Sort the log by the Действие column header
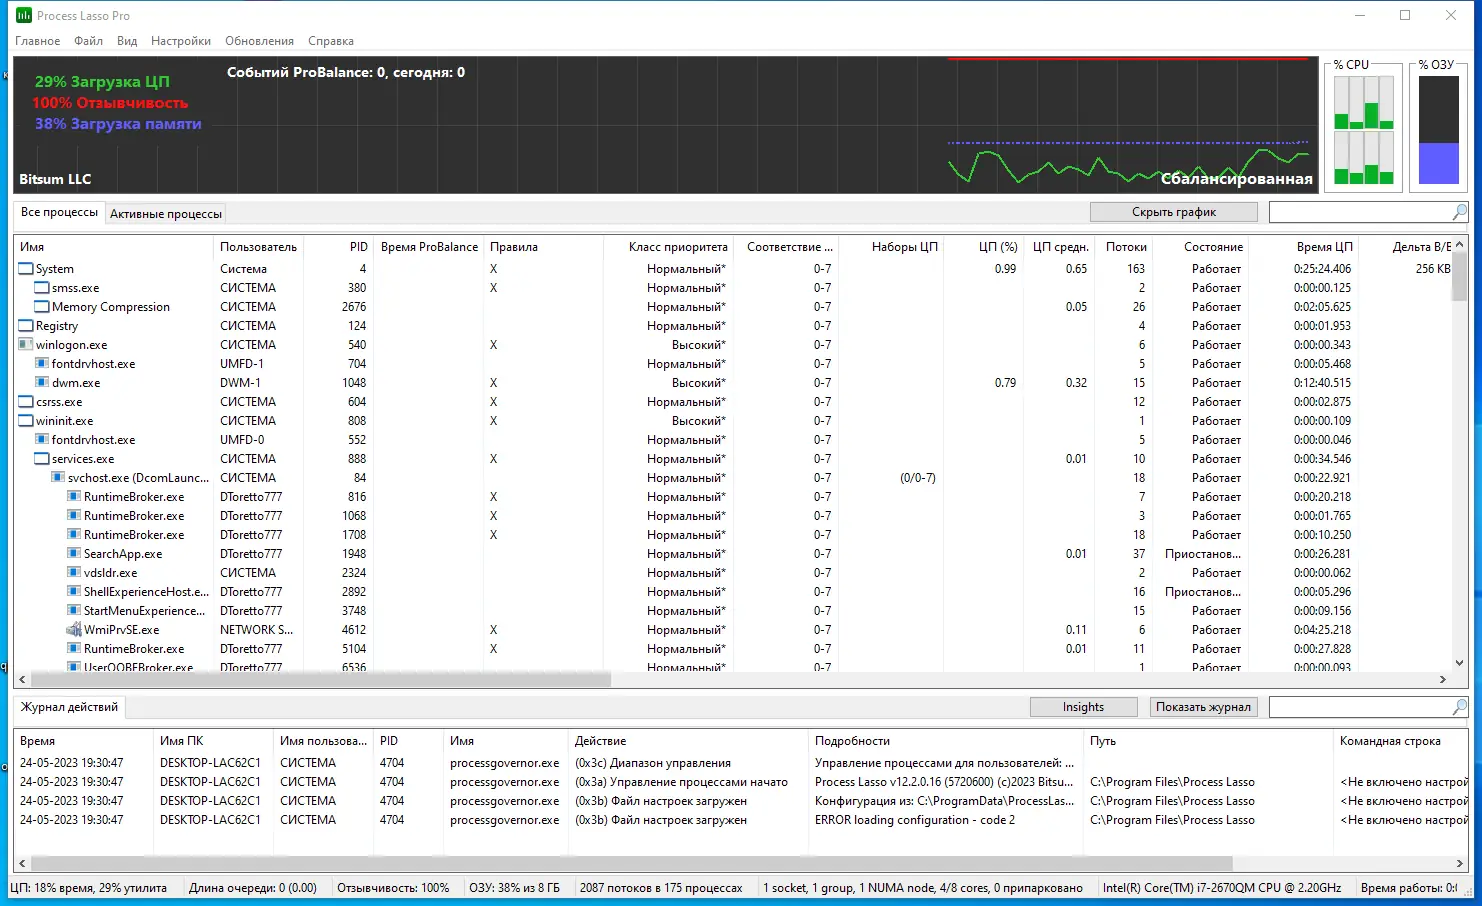The width and height of the screenshot is (1482, 906). point(688,741)
